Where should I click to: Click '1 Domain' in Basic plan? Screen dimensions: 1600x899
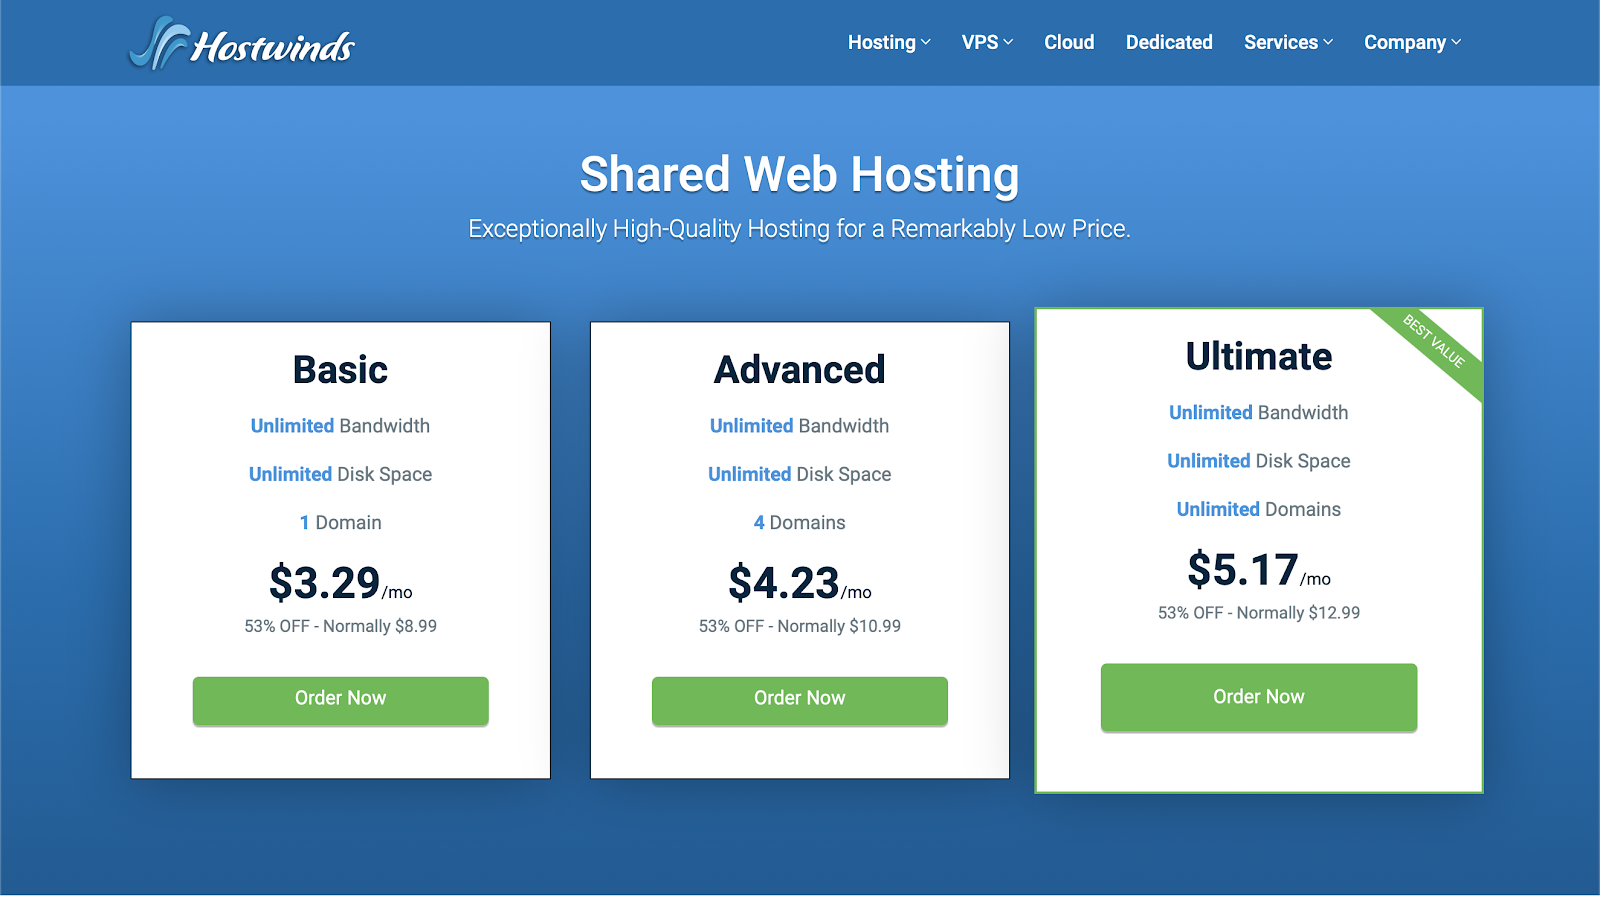340,523
